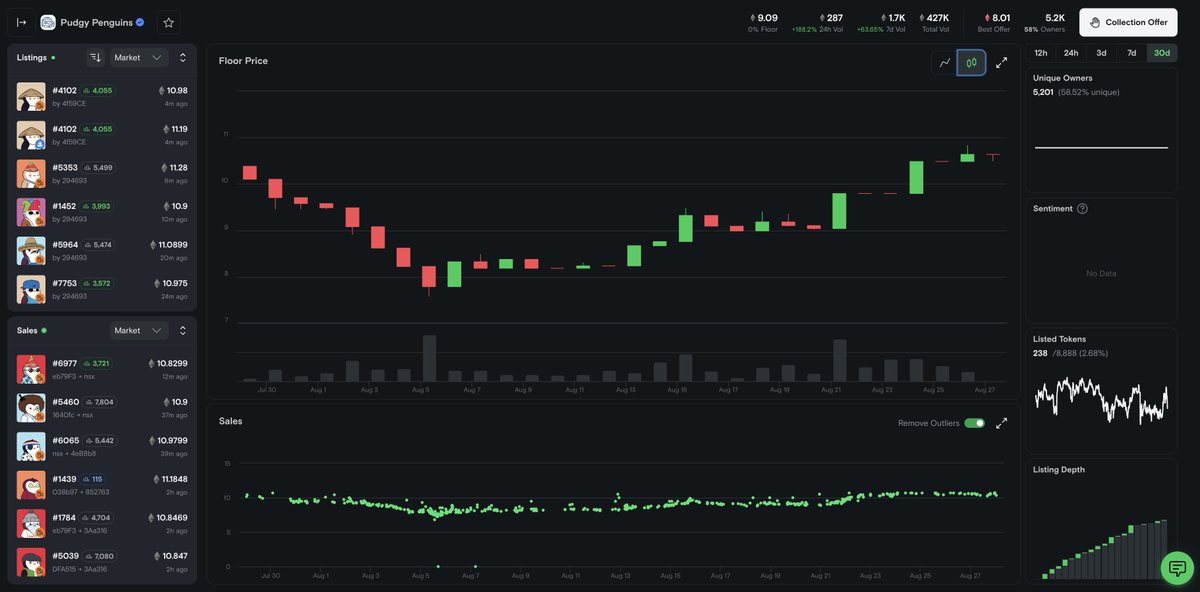Click the Pudgy Penguins collection logo

point(48,22)
